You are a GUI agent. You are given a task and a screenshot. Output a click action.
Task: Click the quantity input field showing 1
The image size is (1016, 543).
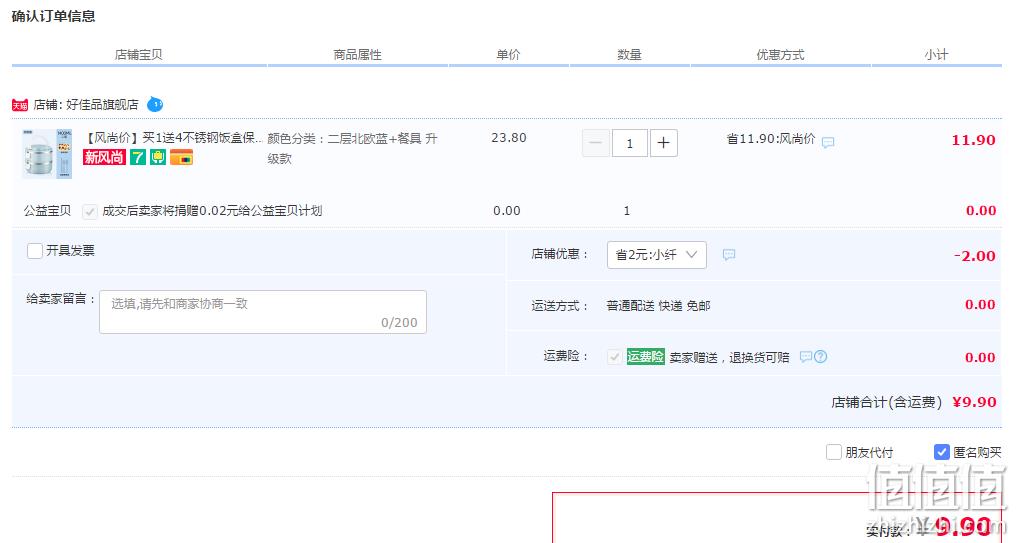[629, 143]
